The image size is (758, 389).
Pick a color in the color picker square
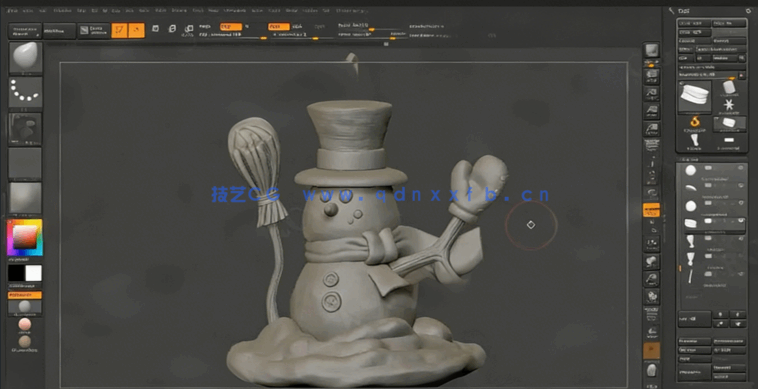pos(25,237)
